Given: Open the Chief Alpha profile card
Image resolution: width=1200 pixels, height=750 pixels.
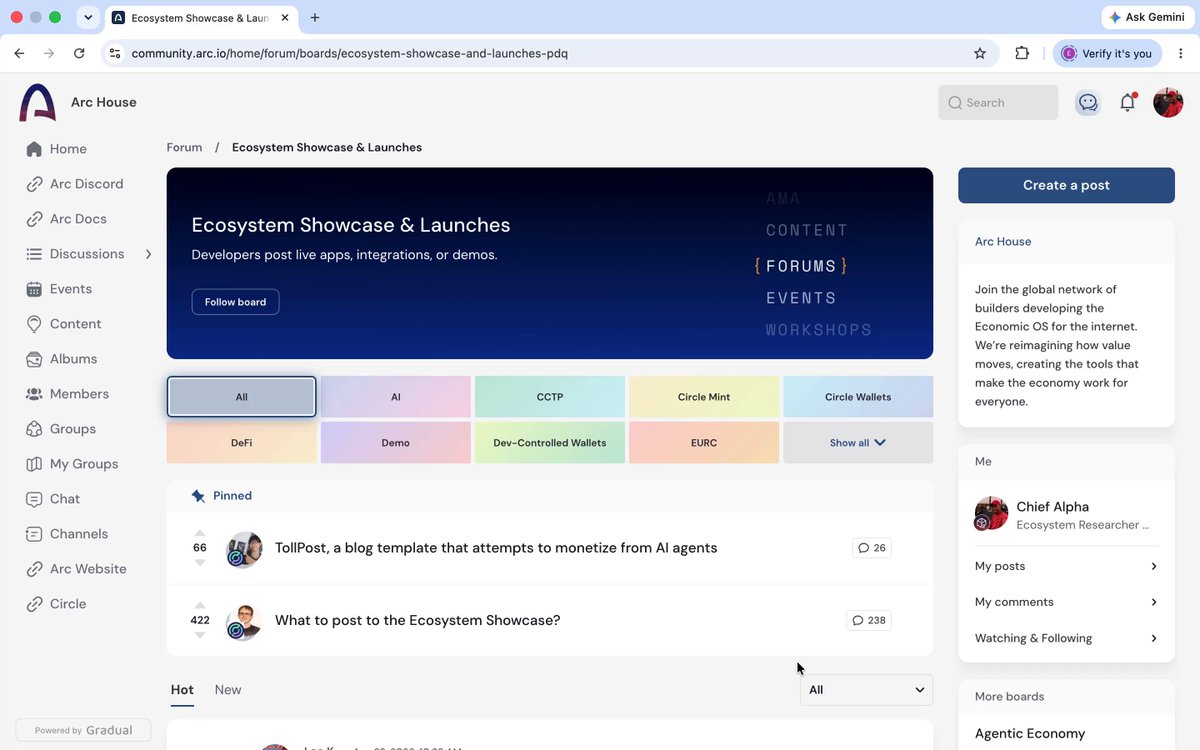Looking at the screenshot, I should (1066, 514).
